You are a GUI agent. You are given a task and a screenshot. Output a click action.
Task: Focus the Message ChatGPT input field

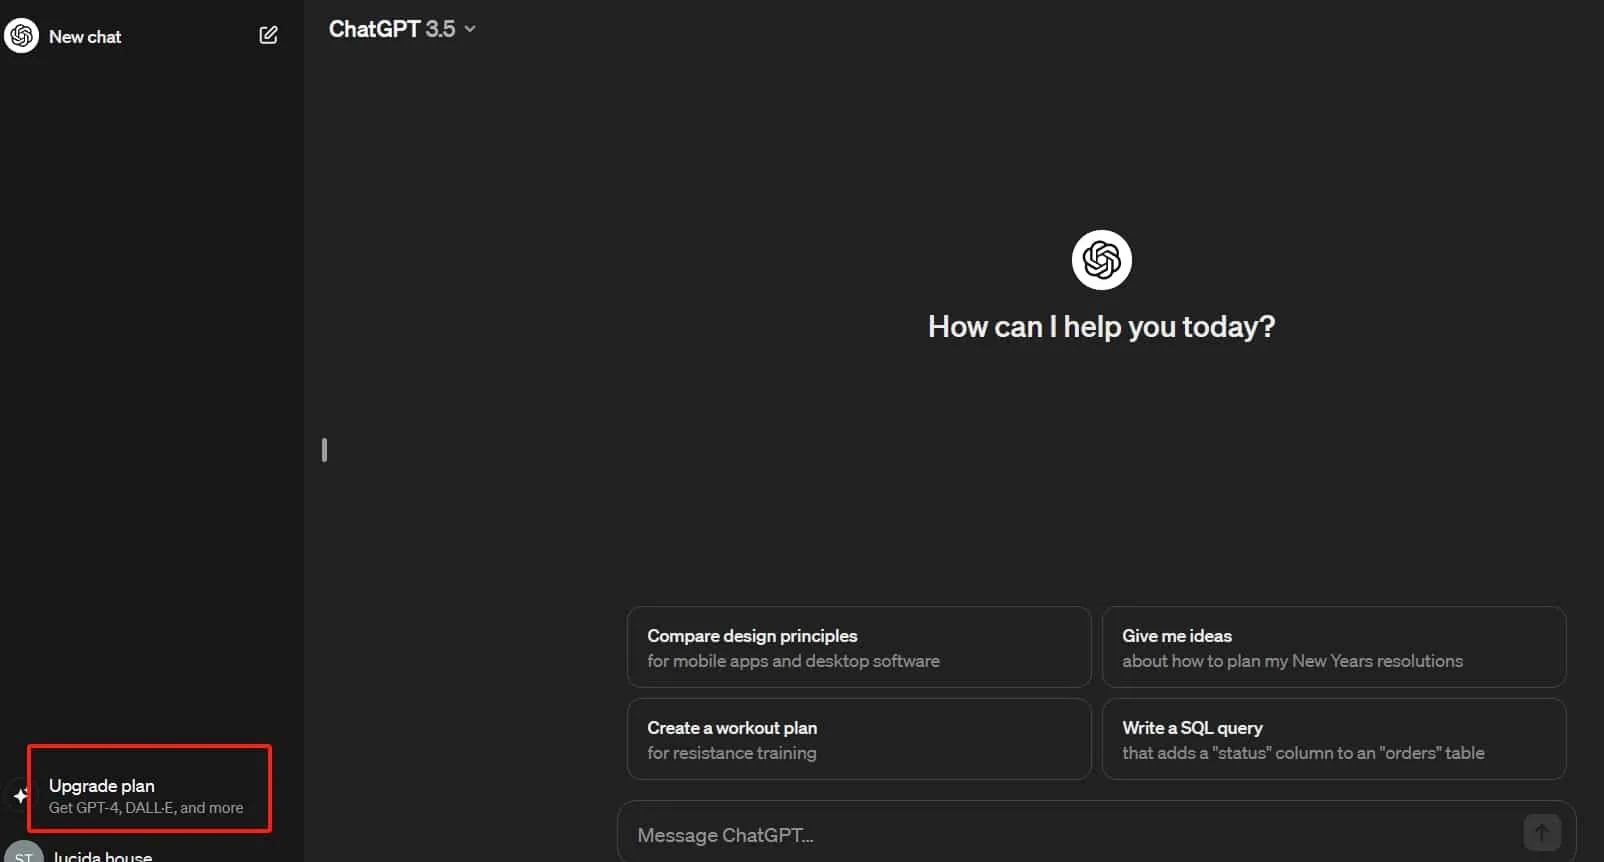click(1070, 835)
